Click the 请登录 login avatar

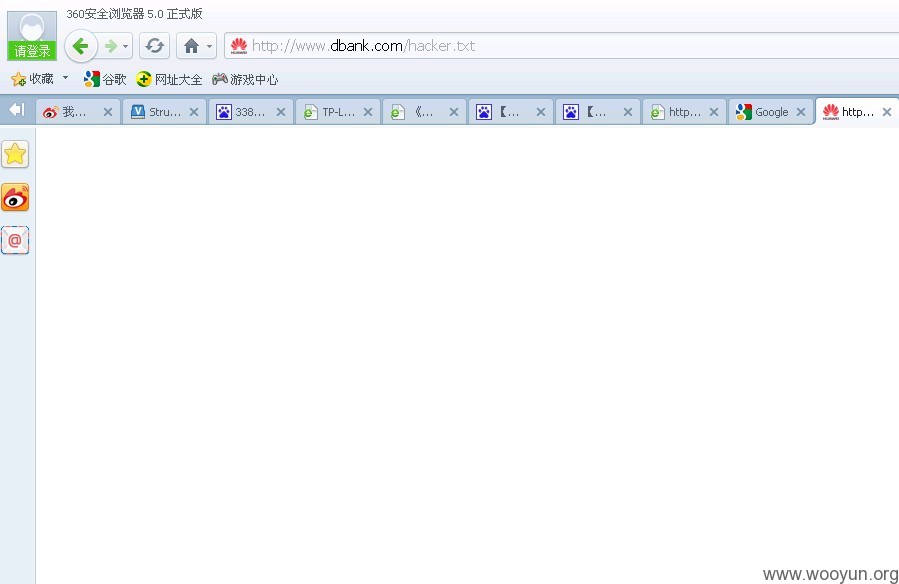tap(32, 36)
